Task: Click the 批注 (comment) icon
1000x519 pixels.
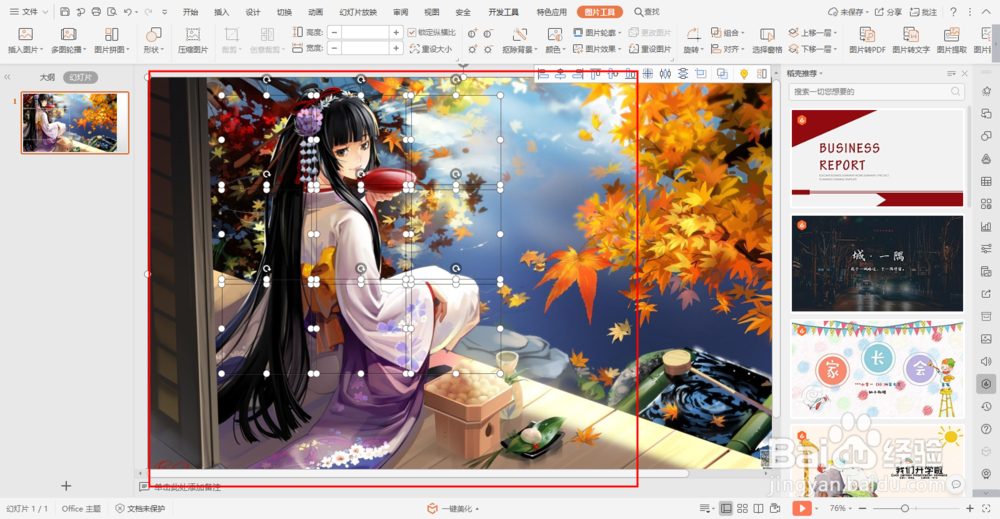Action: (x=923, y=11)
